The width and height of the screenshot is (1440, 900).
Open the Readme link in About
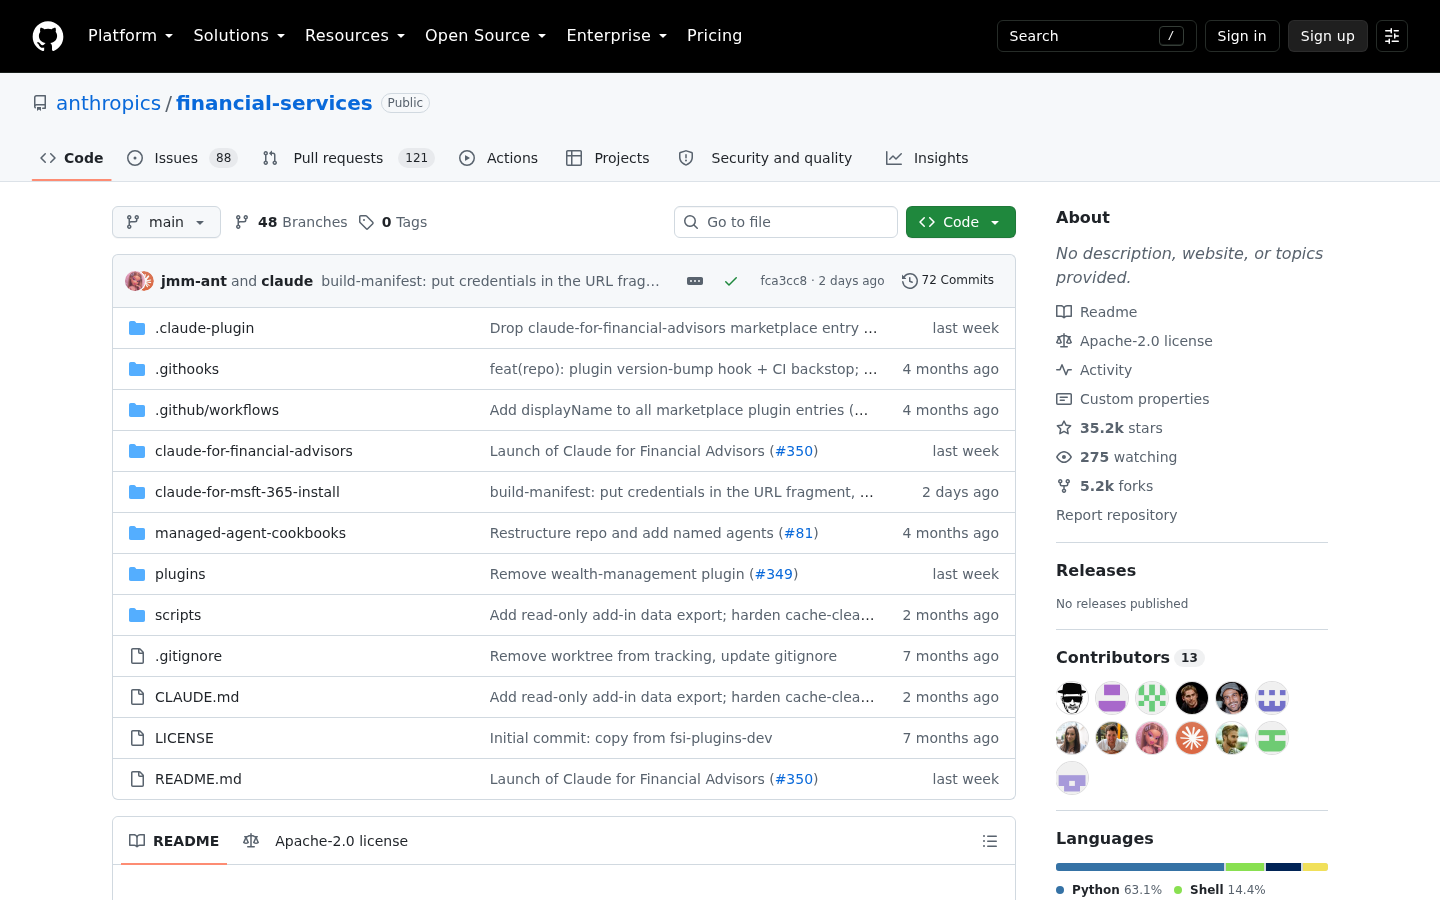(x=1097, y=312)
